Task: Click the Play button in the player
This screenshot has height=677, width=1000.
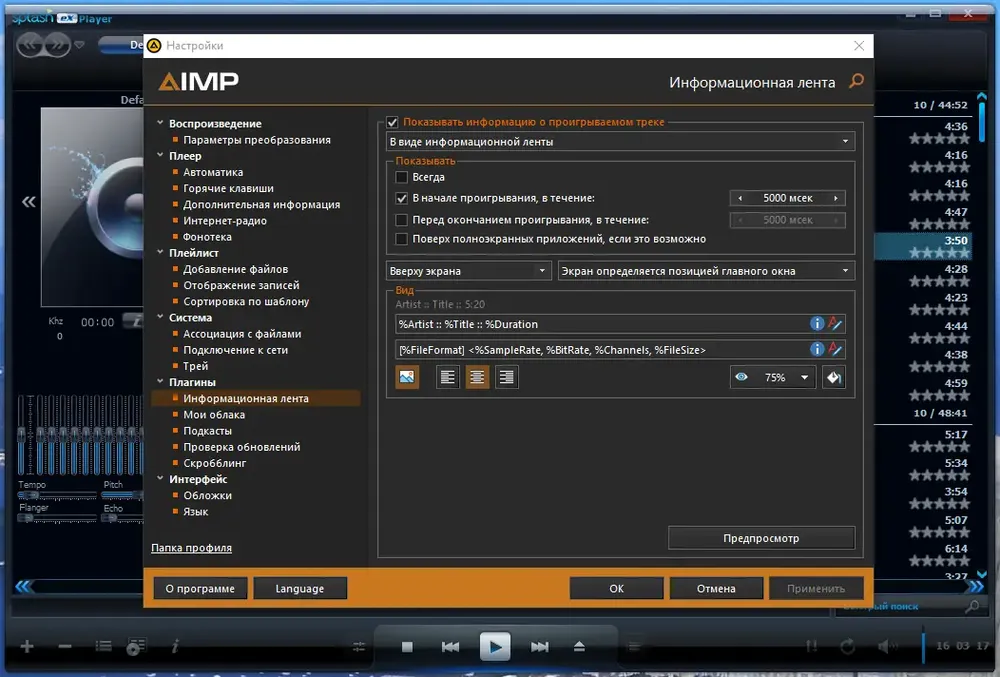Action: [x=495, y=646]
